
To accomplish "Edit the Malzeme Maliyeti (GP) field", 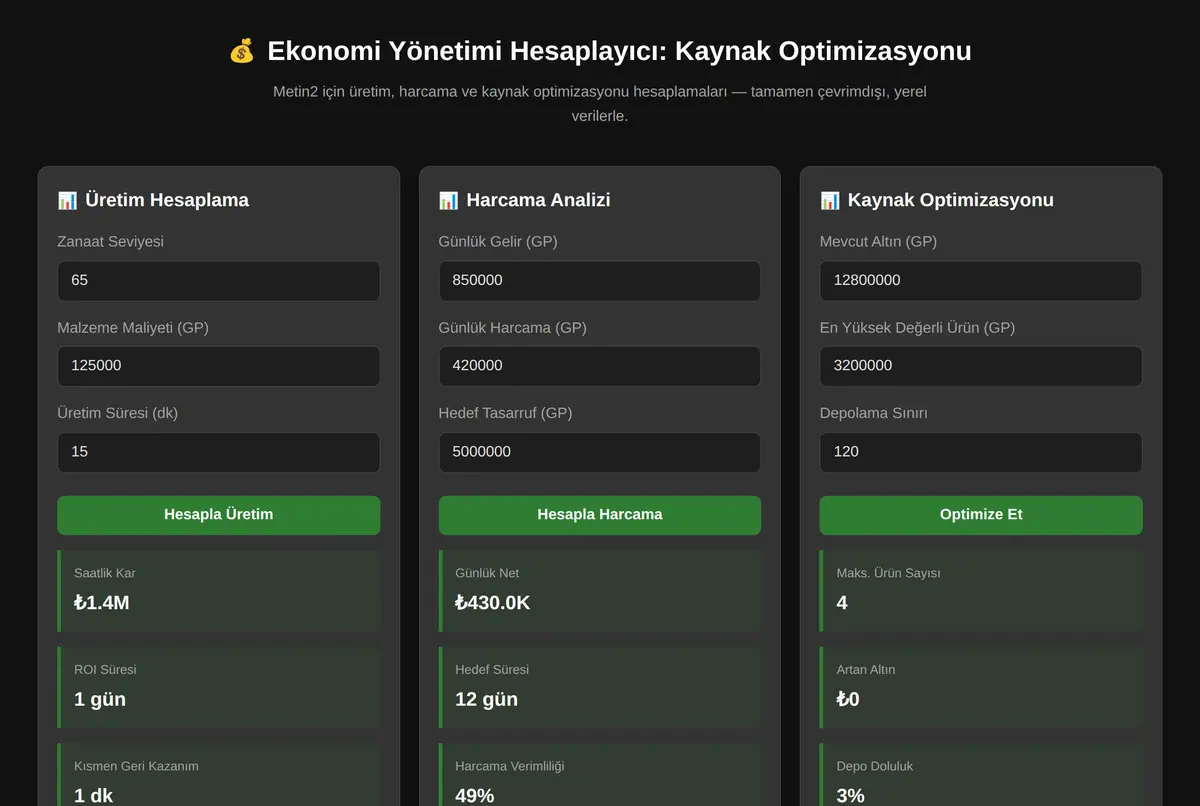I will pos(219,366).
